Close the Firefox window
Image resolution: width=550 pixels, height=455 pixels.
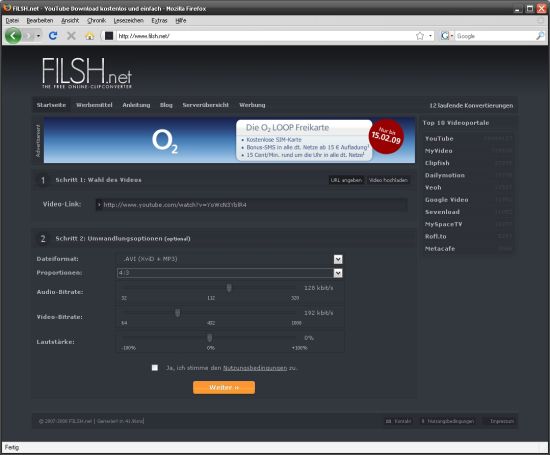point(542,8)
